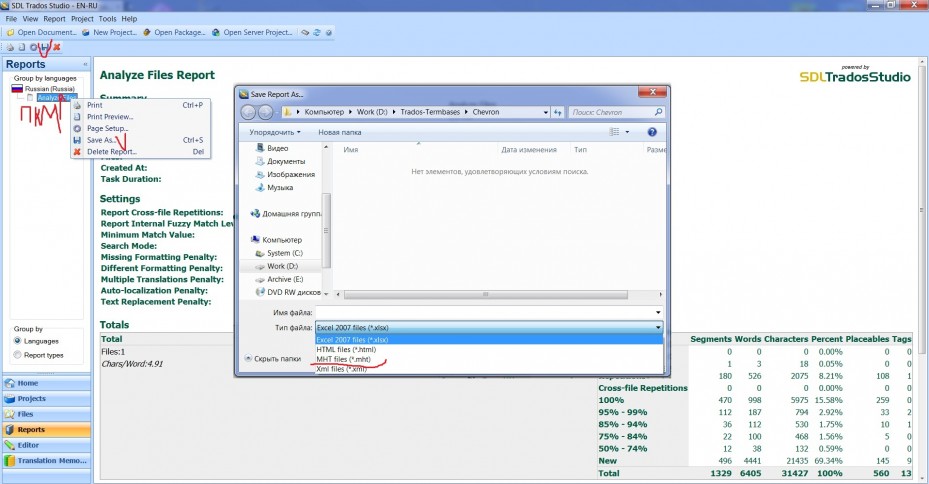This screenshot has width=929, height=484.
Task: Open the address bar history dropdown
Action: coord(546,112)
